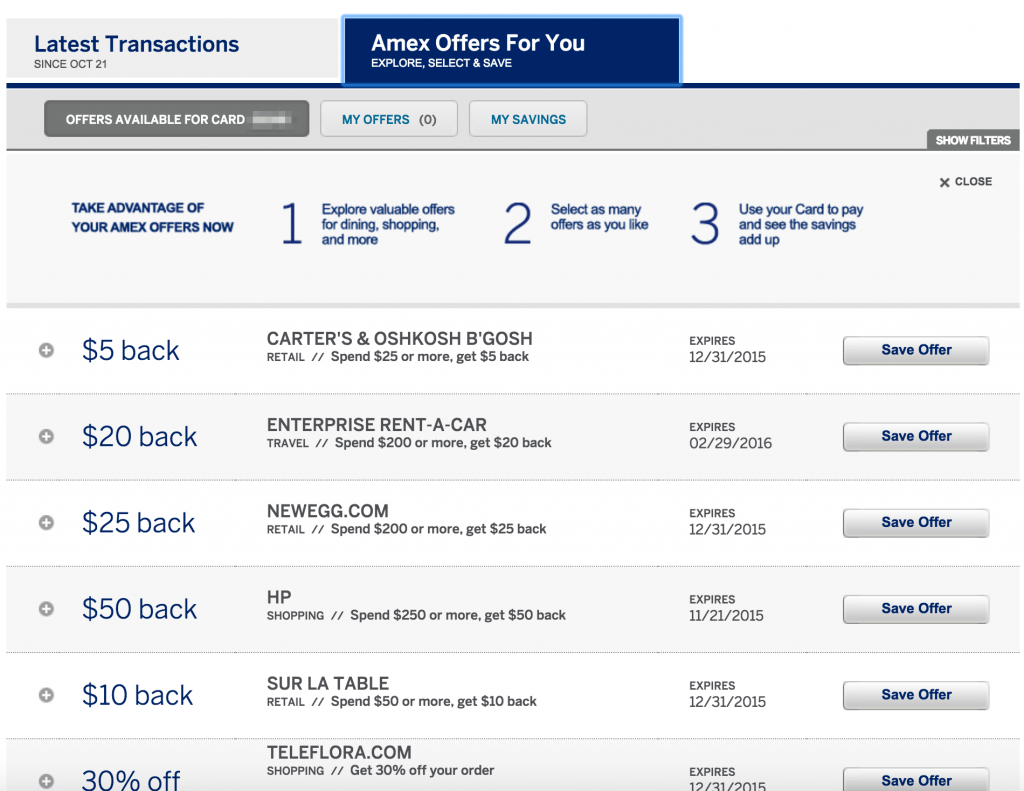Save the Sur La Table offer
Image resolution: width=1024 pixels, height=791 pixels.
click(x=915, y=694)
